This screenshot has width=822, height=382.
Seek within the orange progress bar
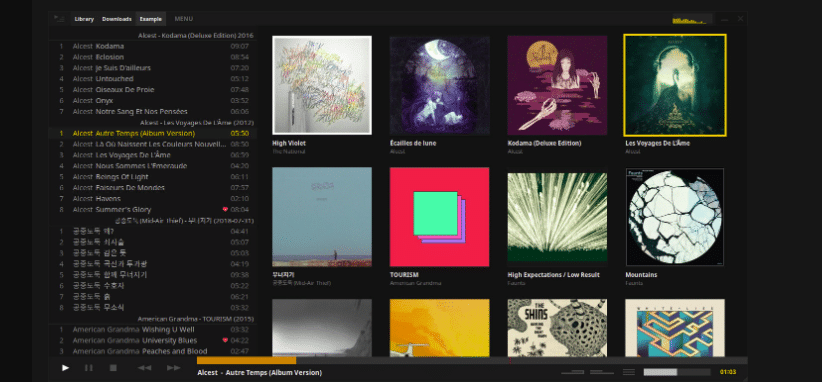(x=246, y=360)
